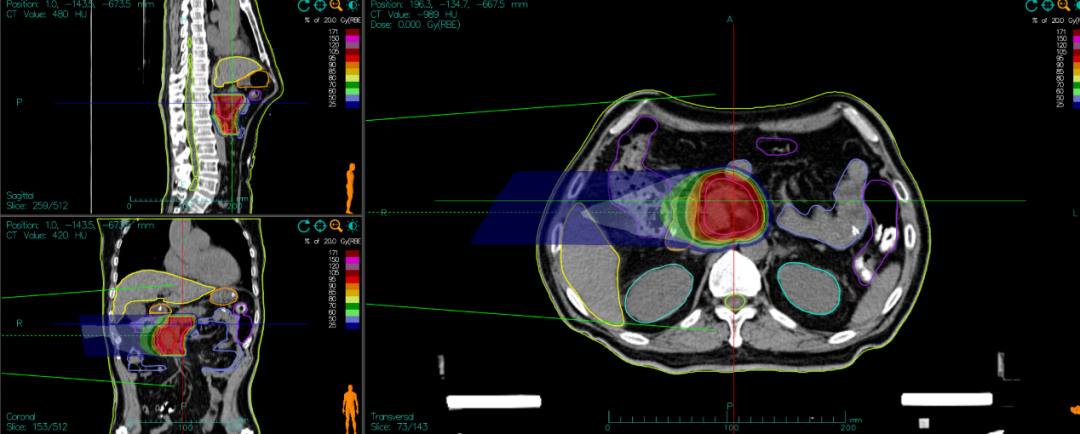Click the crosshair center icon in coronal panel
Viewport: 1080px width, 434px height.
coord(319,226)
